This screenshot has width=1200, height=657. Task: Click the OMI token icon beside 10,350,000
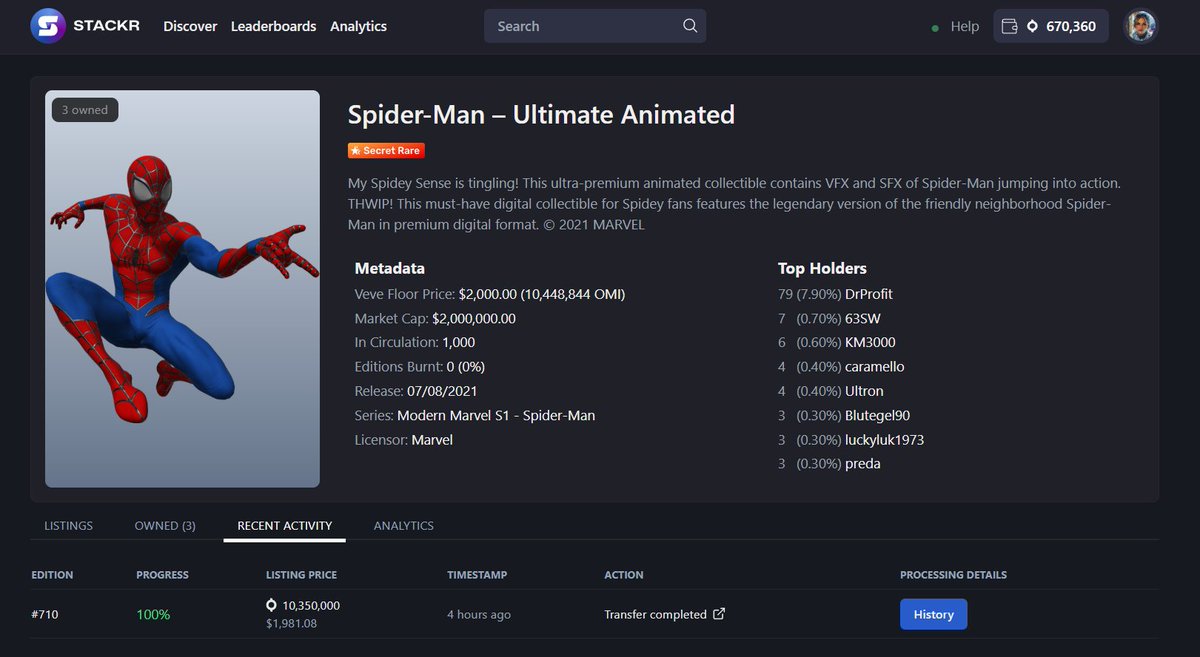271,606
